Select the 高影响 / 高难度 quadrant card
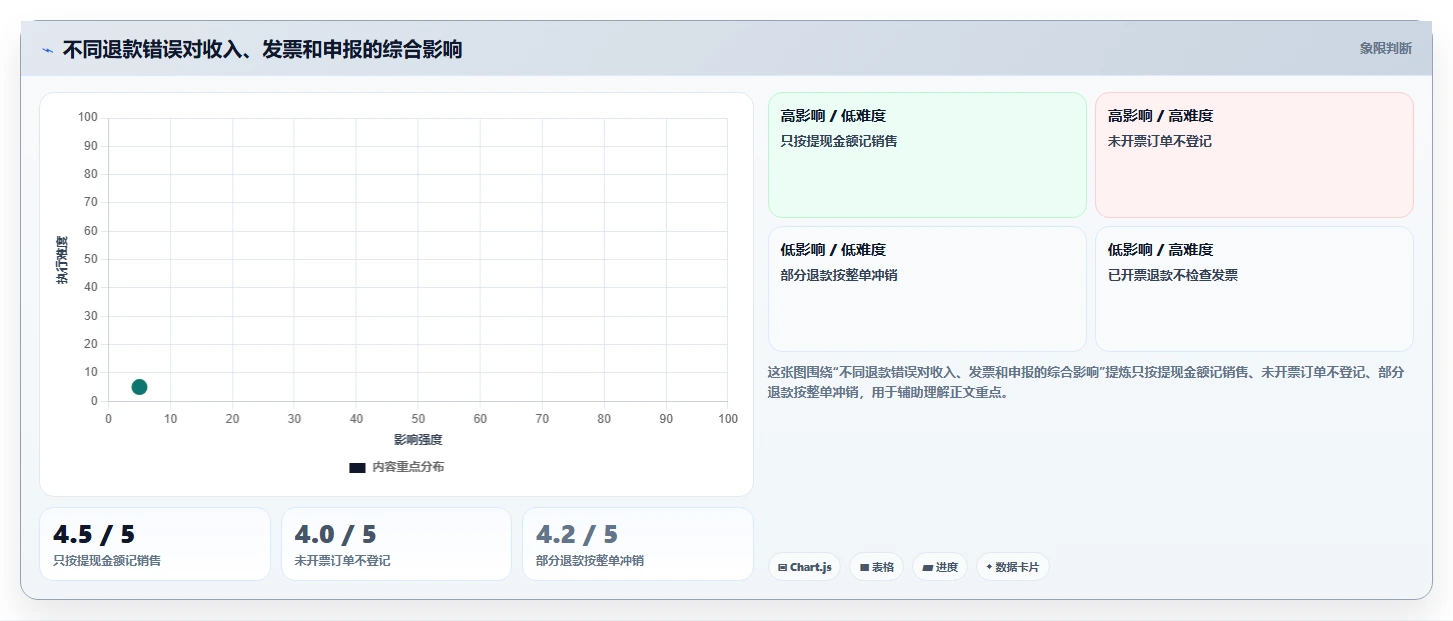The height and width of the screenshot is (621, 1453). coord(1254,154)
